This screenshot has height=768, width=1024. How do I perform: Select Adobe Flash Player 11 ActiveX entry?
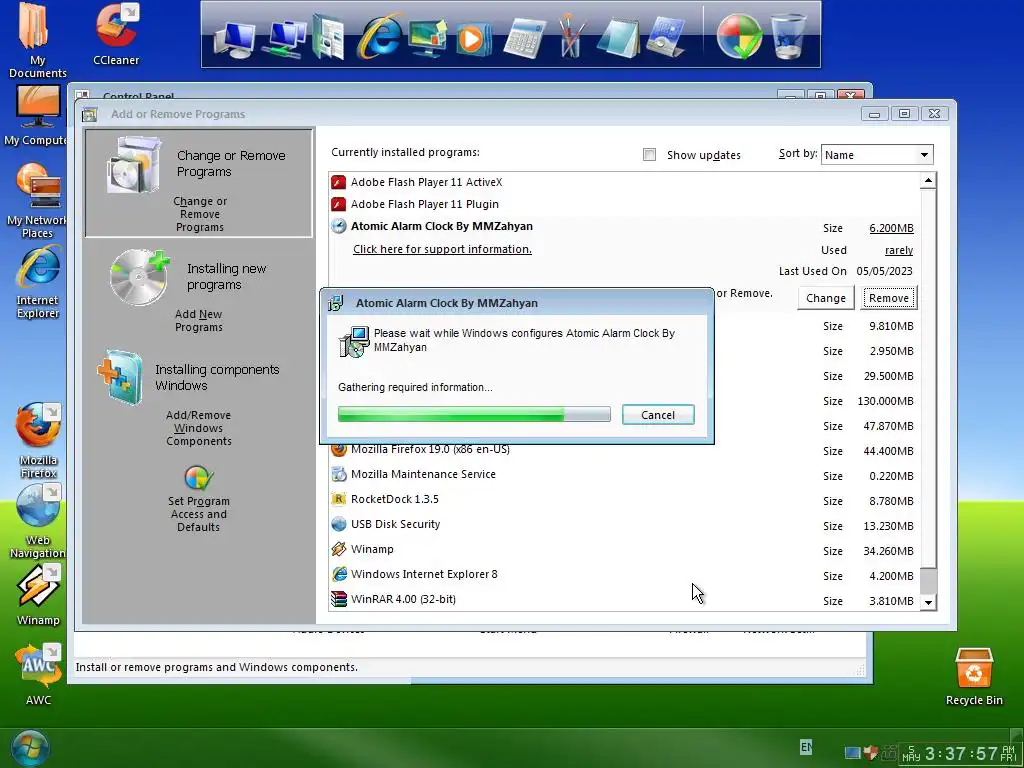click(x=624, y=182)
